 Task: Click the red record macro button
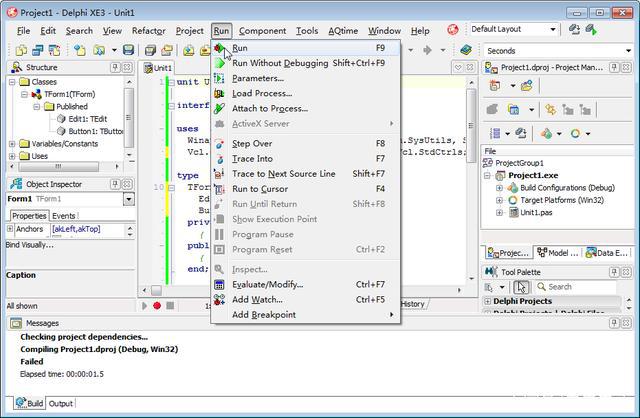point(157,305)
